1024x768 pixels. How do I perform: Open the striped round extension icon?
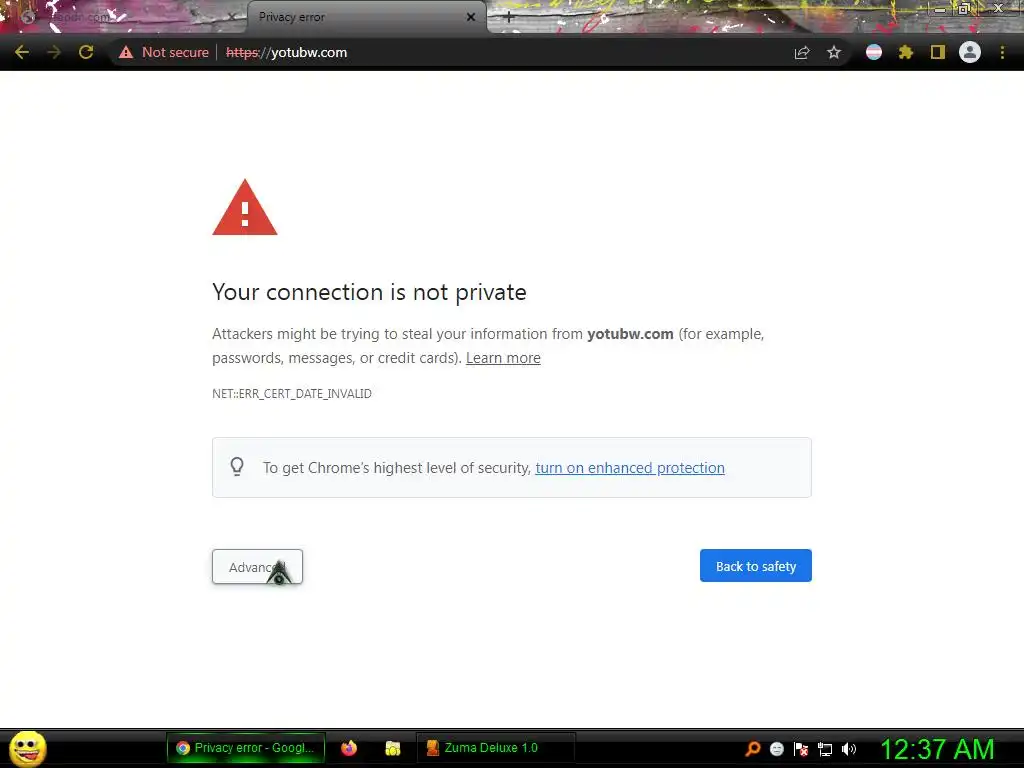click(874, 52)
